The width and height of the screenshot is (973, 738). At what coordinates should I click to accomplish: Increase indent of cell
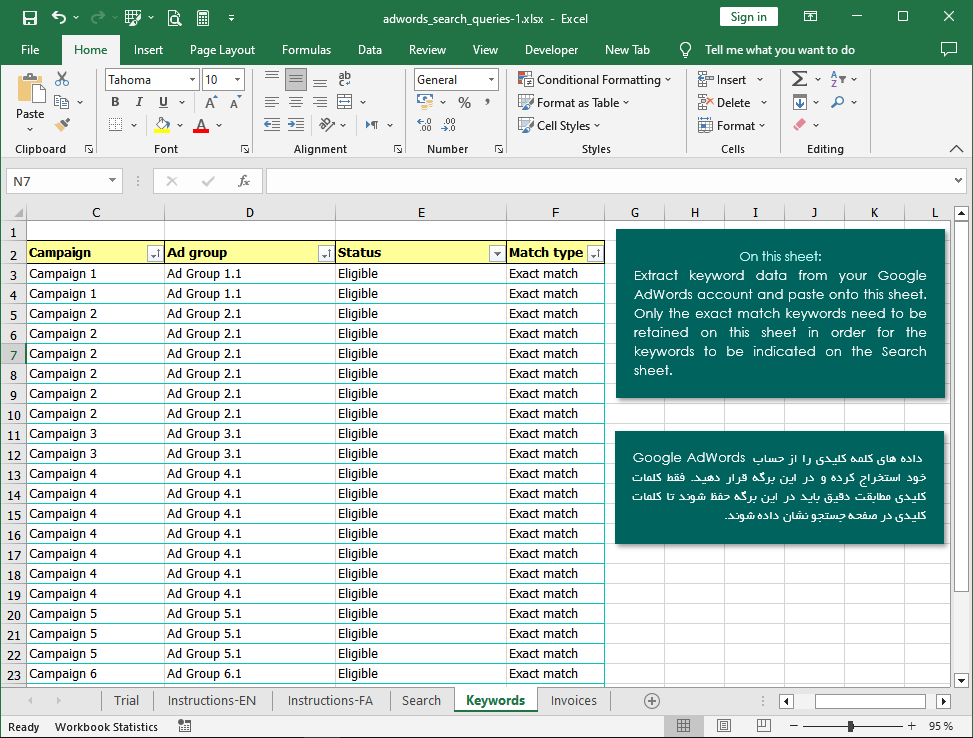coord(296,125)
